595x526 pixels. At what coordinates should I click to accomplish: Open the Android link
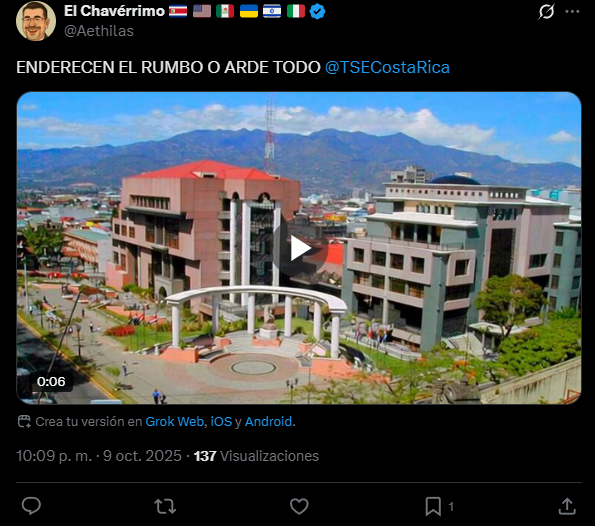(268, 422)
